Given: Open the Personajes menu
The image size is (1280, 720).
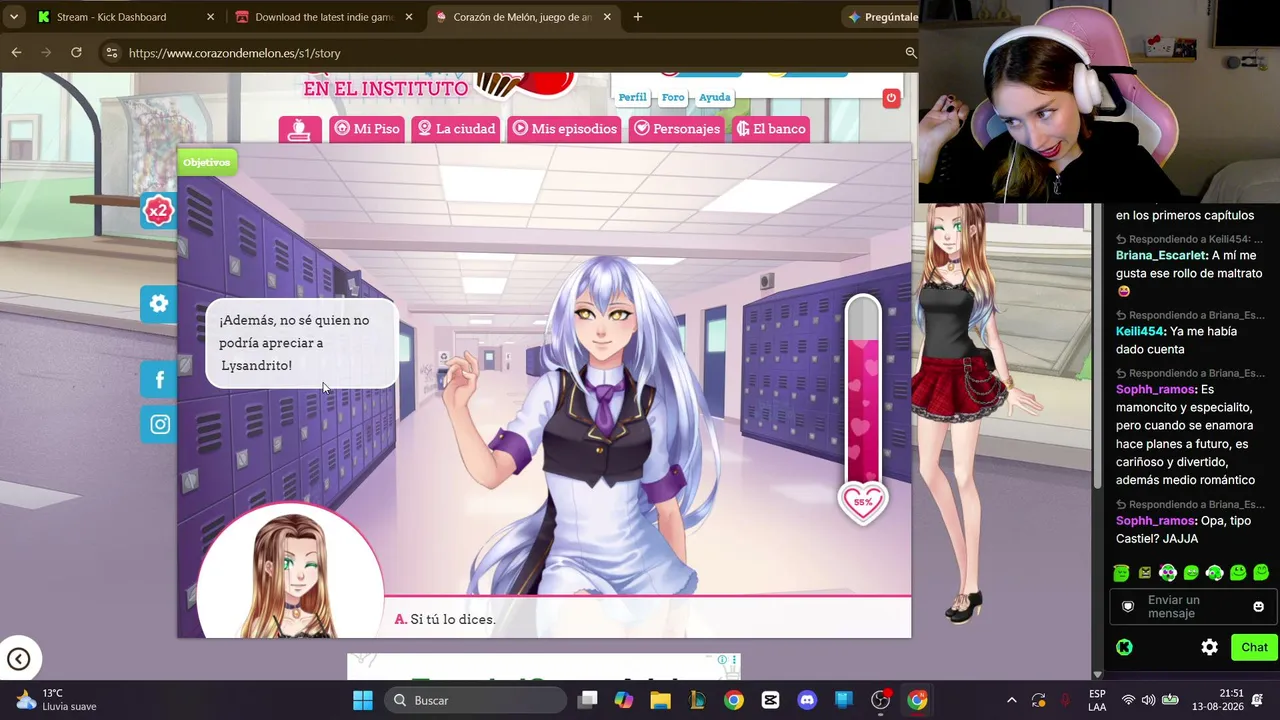Looking at the screenshot, I should click(x=677, y=129).
